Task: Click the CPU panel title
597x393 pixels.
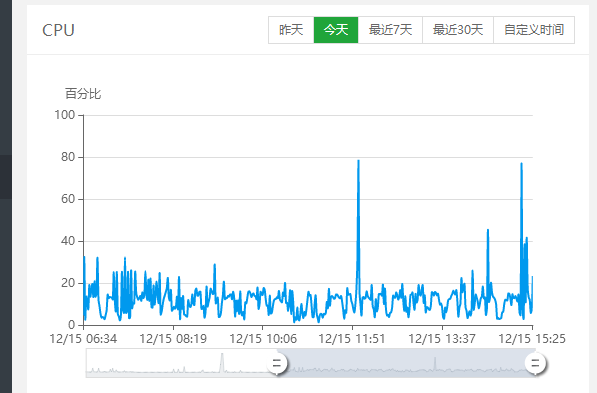Action: (x=58, y=30)
